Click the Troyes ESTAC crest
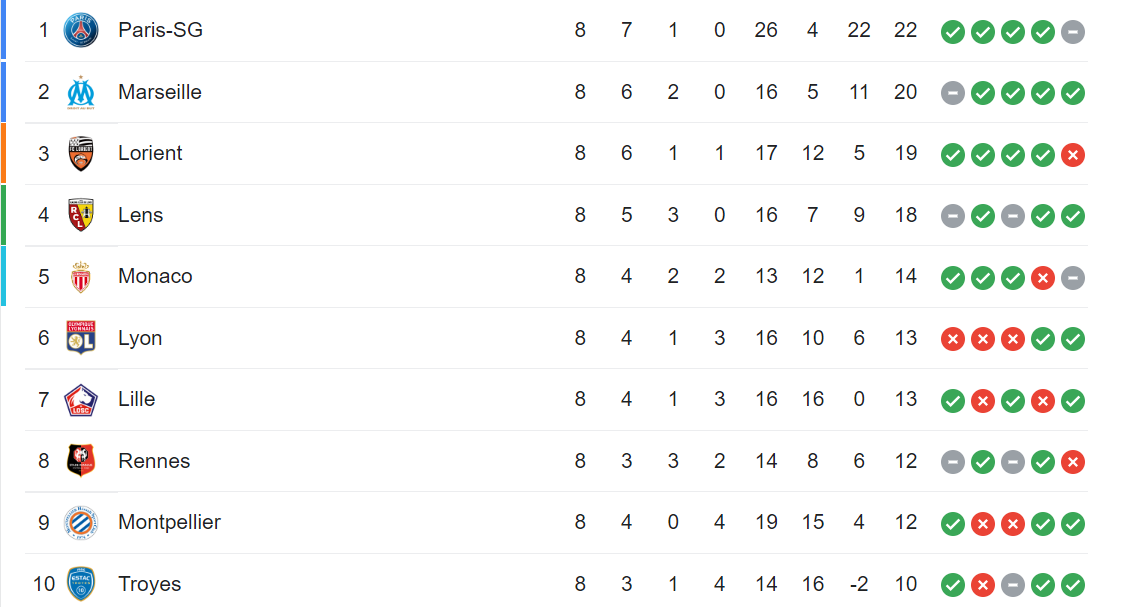This screenshot has height=612, width=1128. (81, 584)
